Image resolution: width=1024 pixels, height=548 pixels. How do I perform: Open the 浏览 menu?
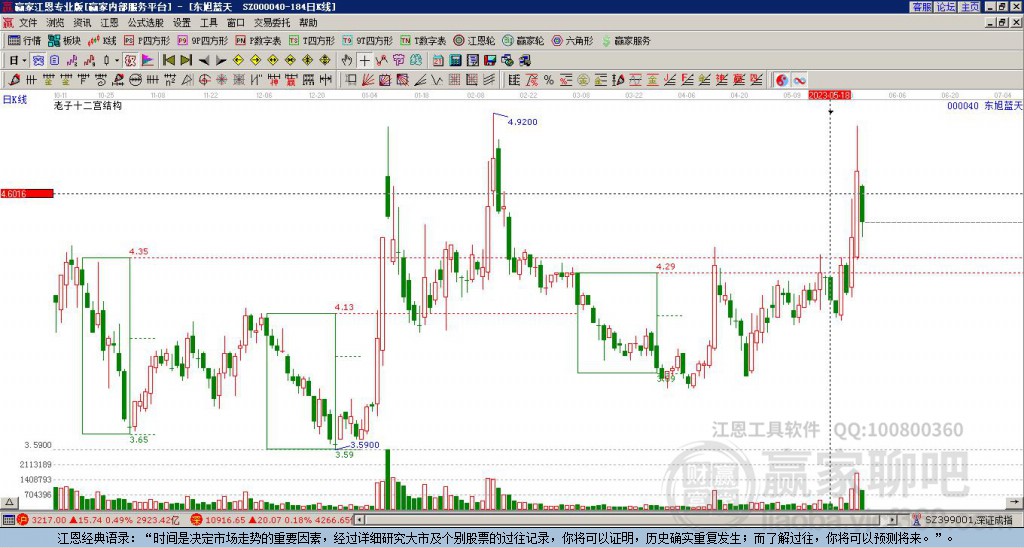click(55, 23)
